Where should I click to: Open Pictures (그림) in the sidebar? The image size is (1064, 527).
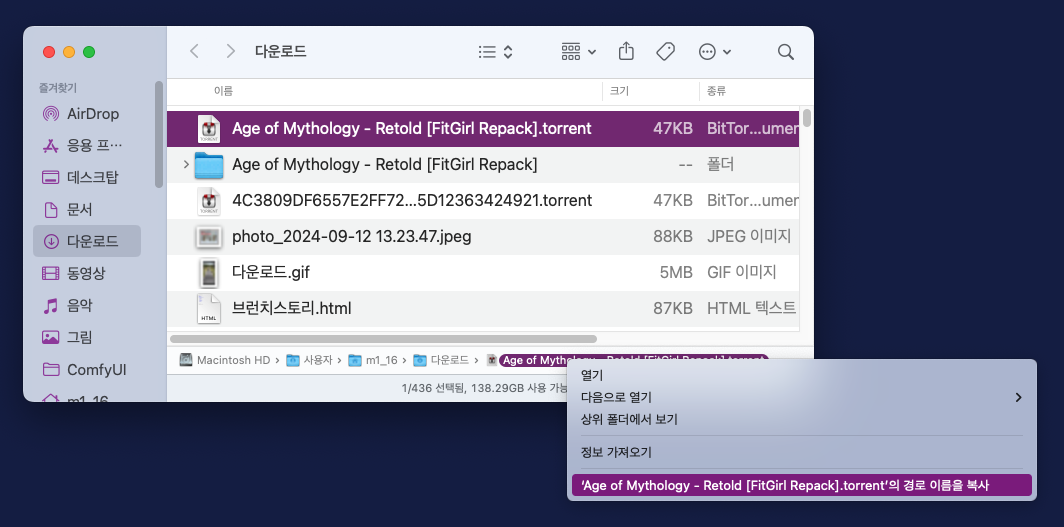[87, 337]
